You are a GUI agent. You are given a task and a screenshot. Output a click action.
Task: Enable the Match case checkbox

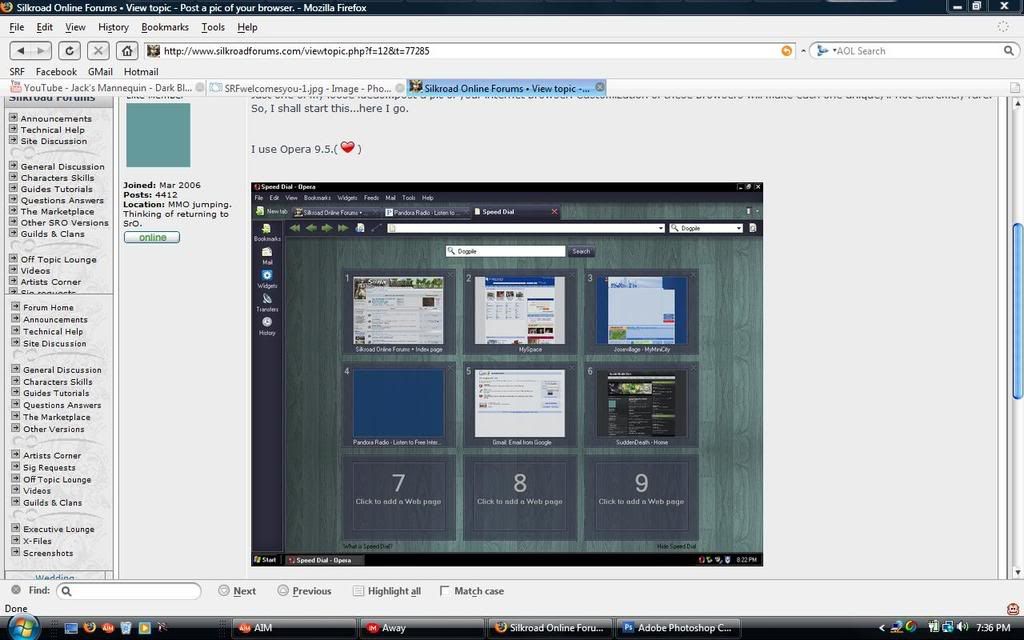tap(445, 591)
